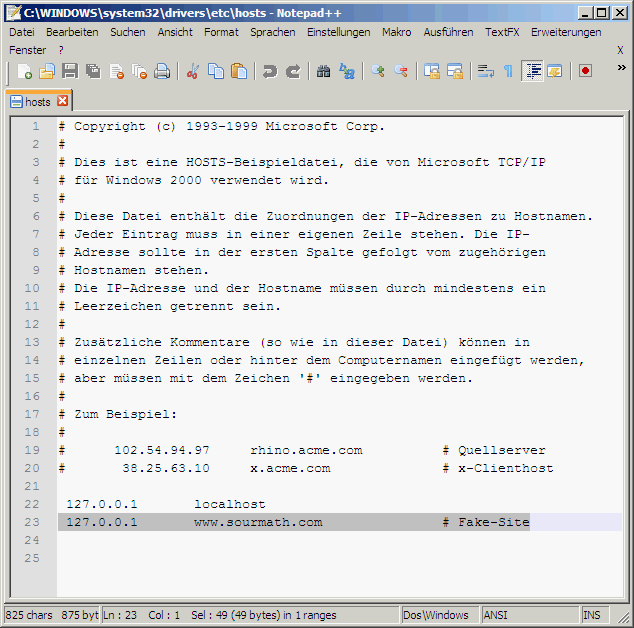Create a new document with the New icon
634x628 pixels.
coord(25,72)
